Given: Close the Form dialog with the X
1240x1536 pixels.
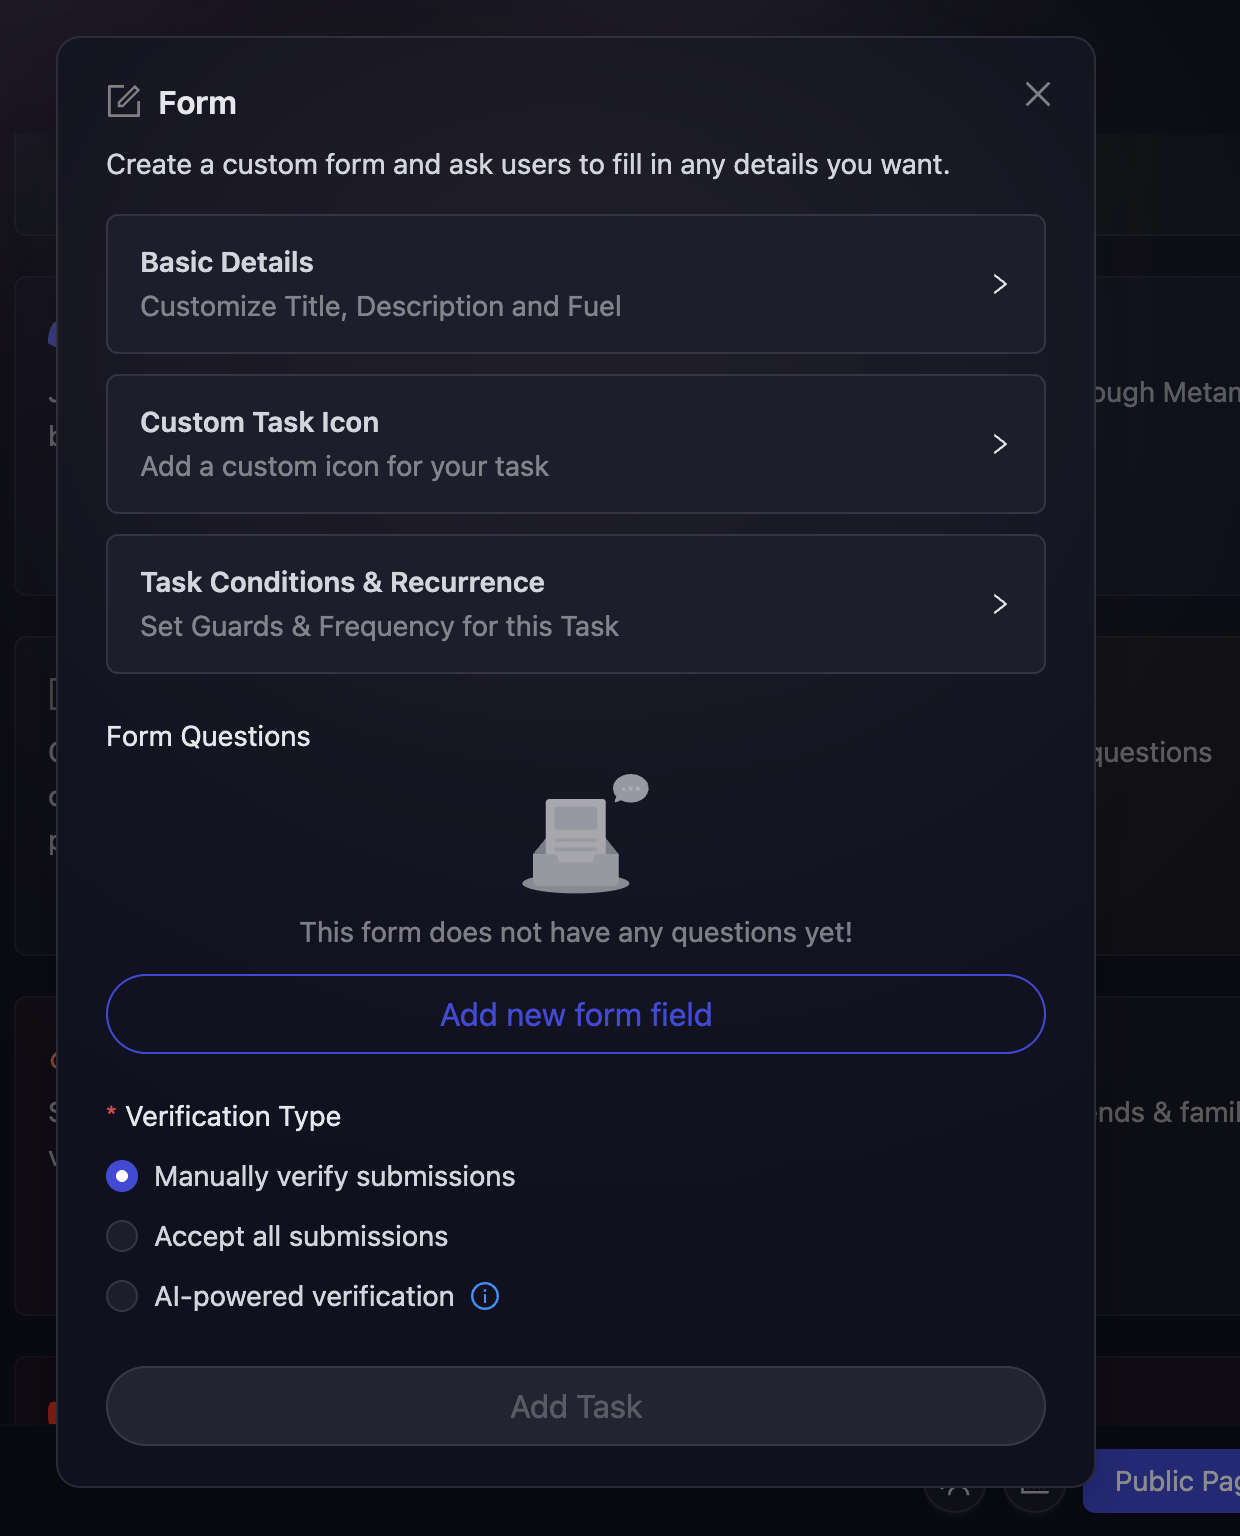Looking at the screenshot, I should [1037, 94].
